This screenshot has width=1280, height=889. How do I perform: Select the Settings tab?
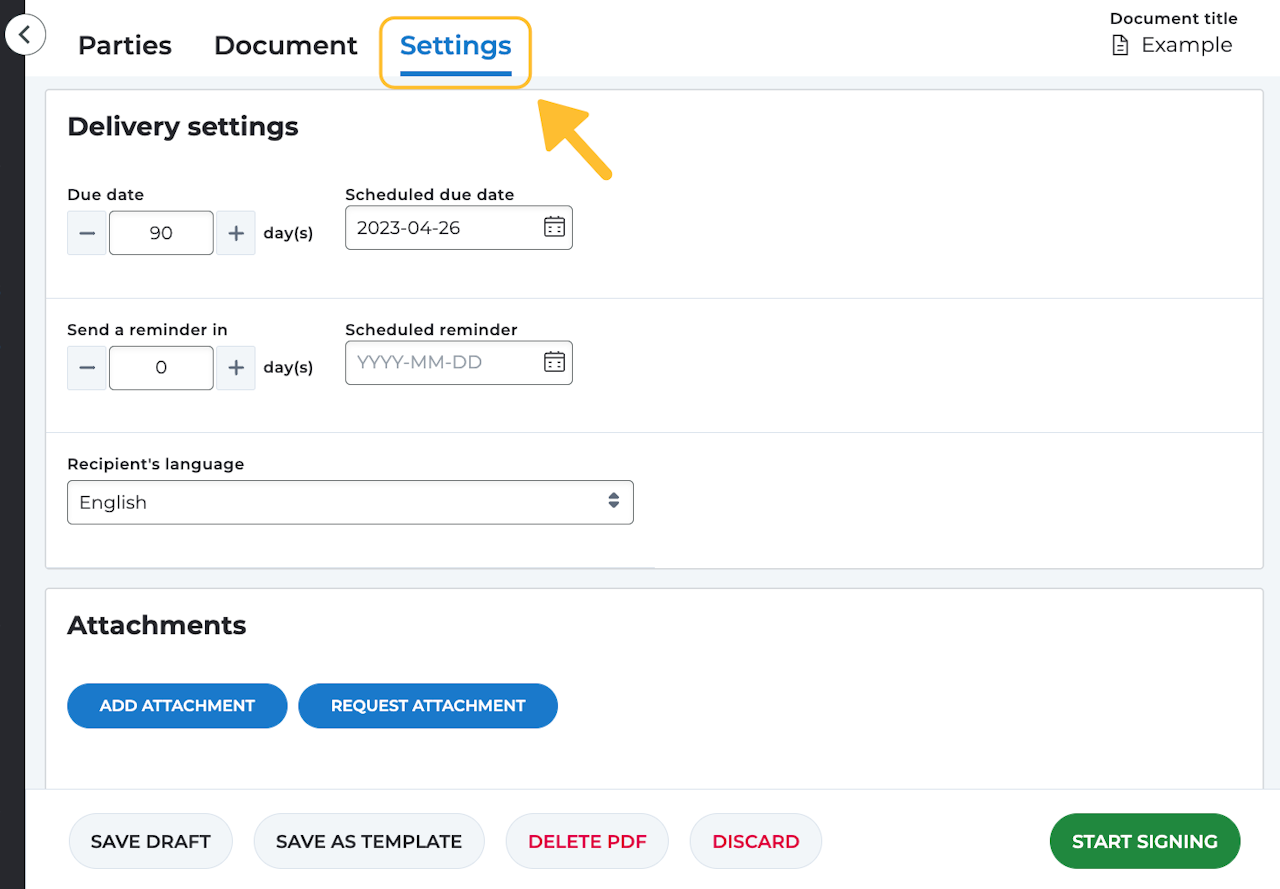(455, 45)
